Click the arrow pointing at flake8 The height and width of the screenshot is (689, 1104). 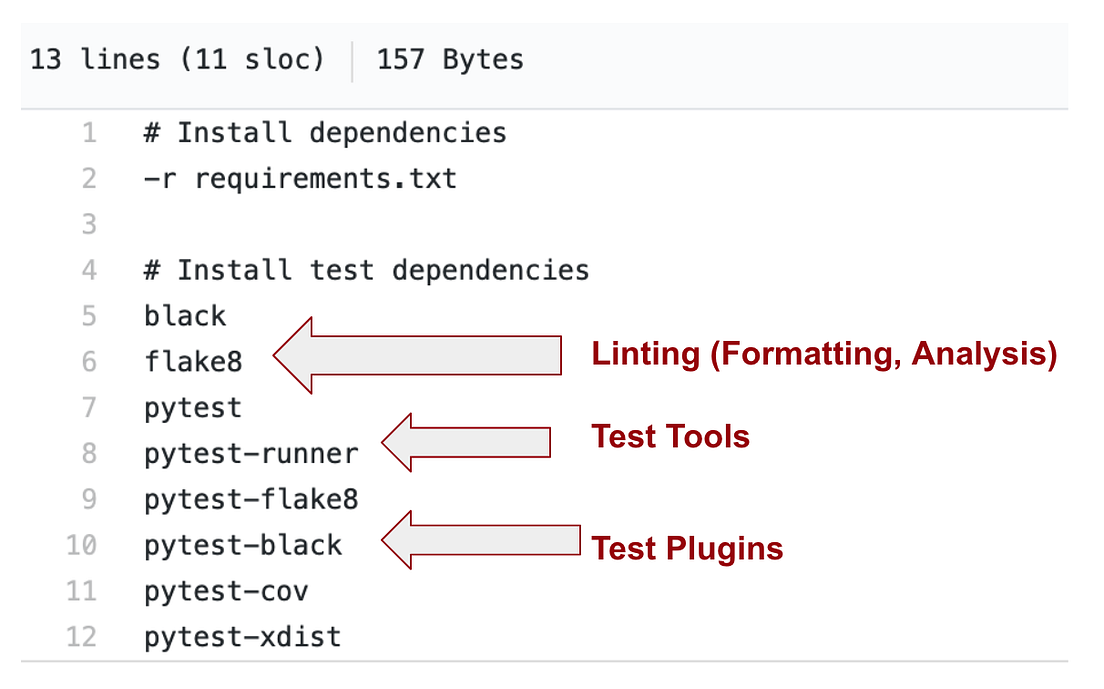[x=420, y=356]
